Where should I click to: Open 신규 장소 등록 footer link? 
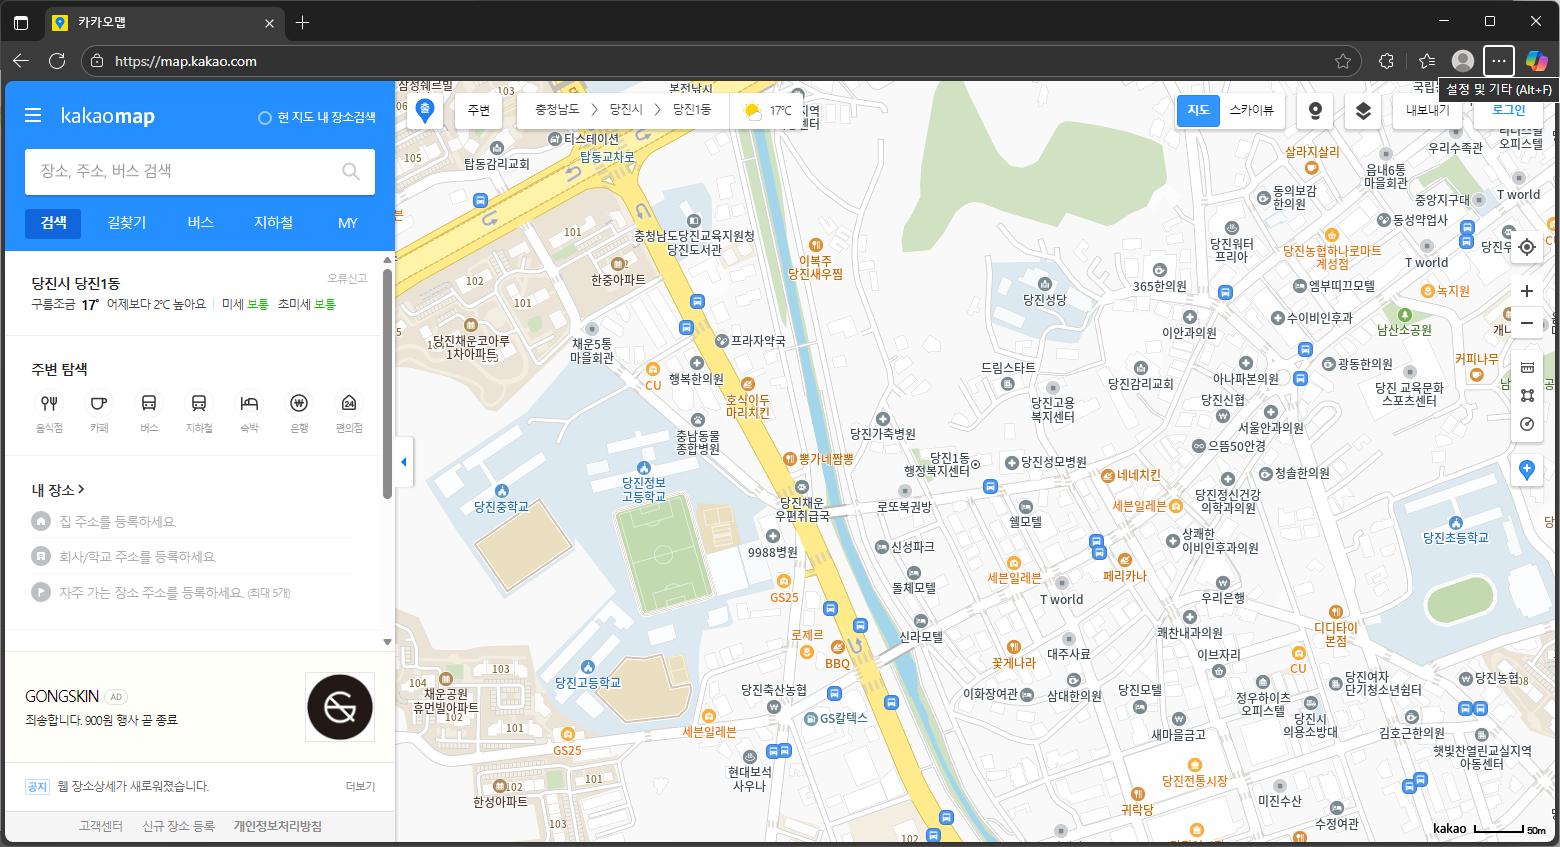click(178, 826)
